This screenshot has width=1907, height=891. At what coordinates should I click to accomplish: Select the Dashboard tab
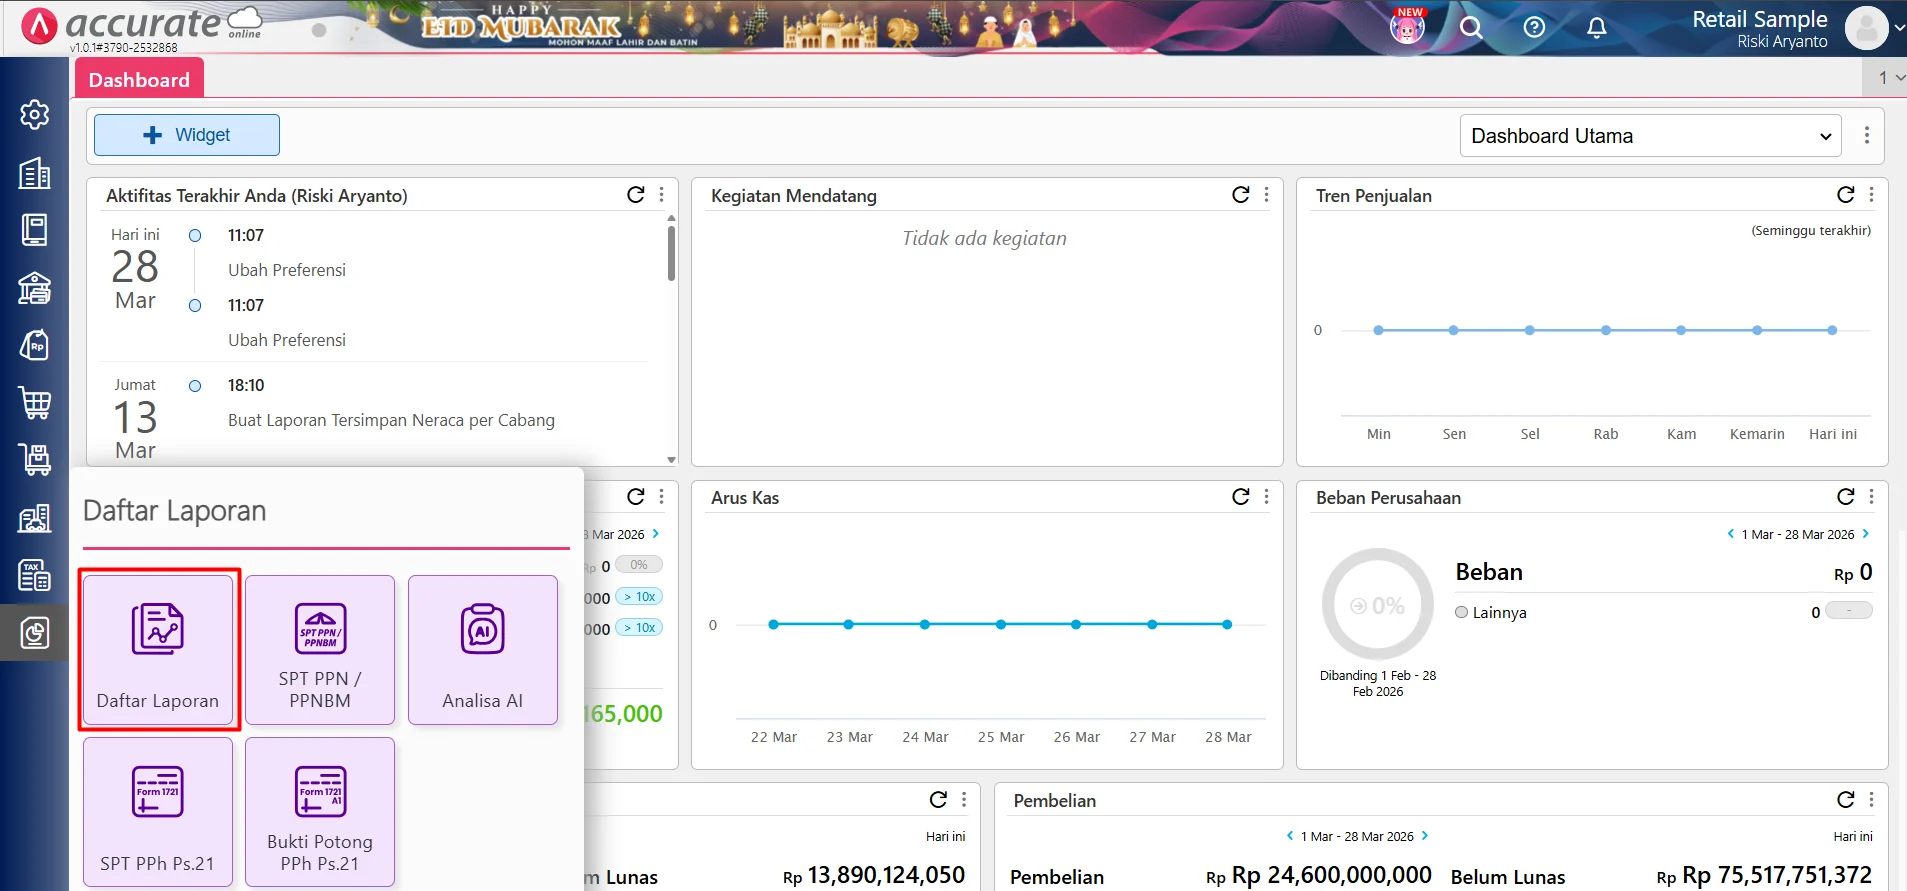[x=139, y=79]
